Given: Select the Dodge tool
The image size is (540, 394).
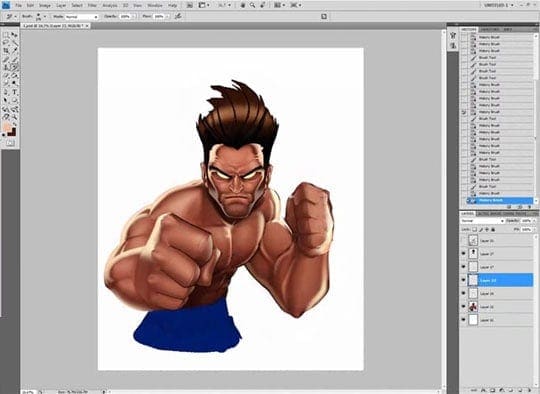Looking at the screenshot, I should (14, 83).
